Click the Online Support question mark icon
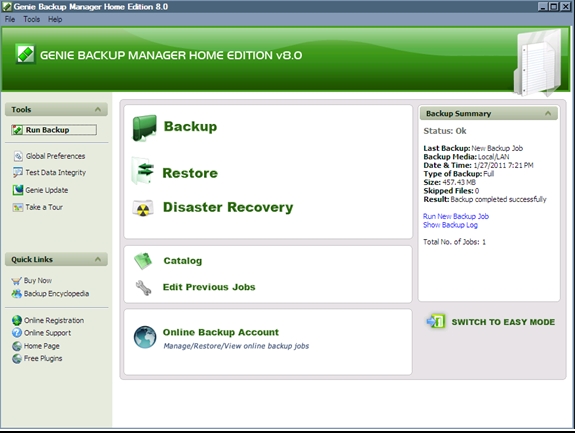The width and height of the screenshot is (576, 433). (x=17, y=333)
